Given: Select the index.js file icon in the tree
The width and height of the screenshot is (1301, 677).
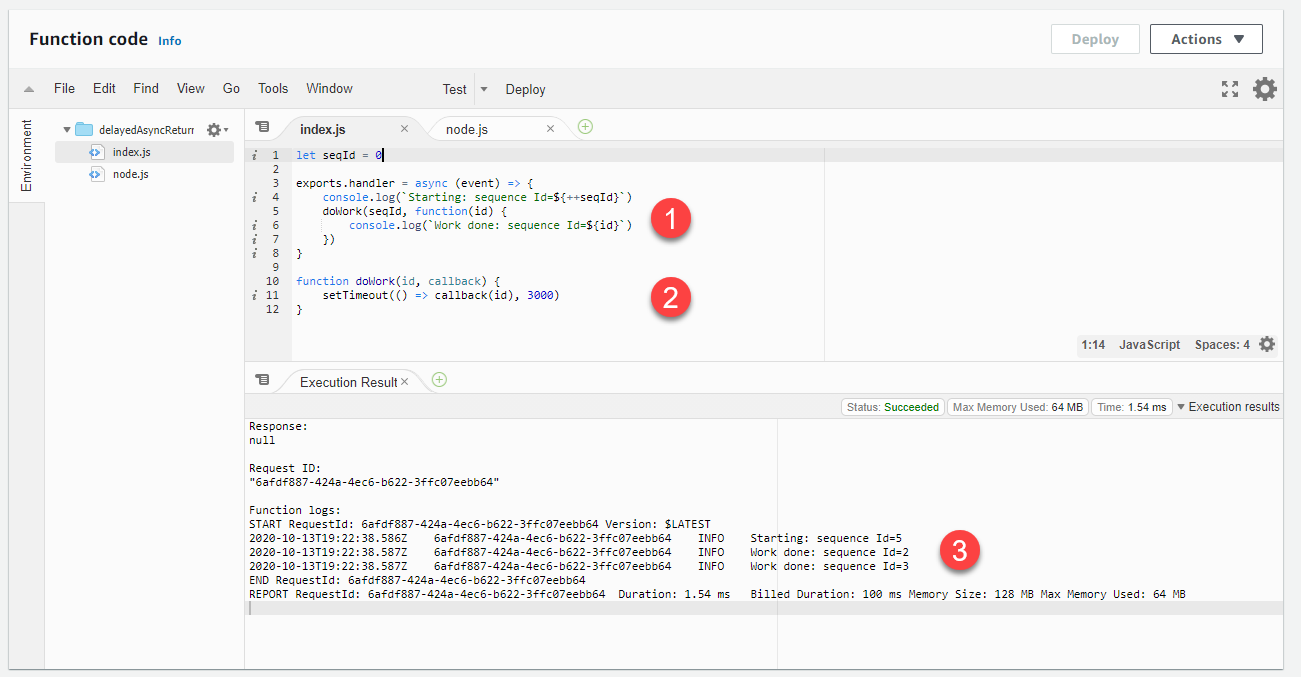Looking at the screenshot, I should [x=97, y=151].
